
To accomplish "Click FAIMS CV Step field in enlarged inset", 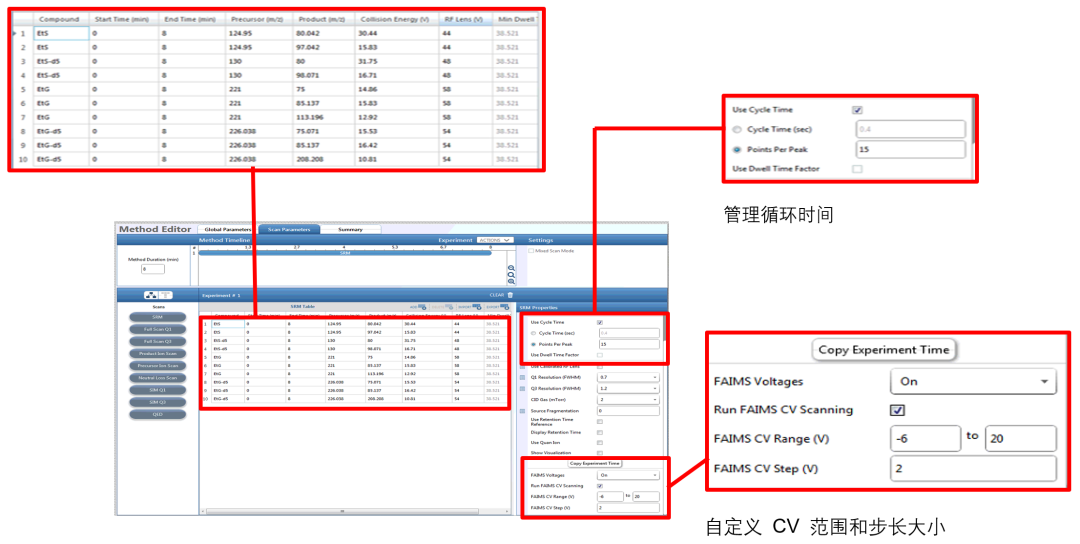I will (x=973, y=468).
